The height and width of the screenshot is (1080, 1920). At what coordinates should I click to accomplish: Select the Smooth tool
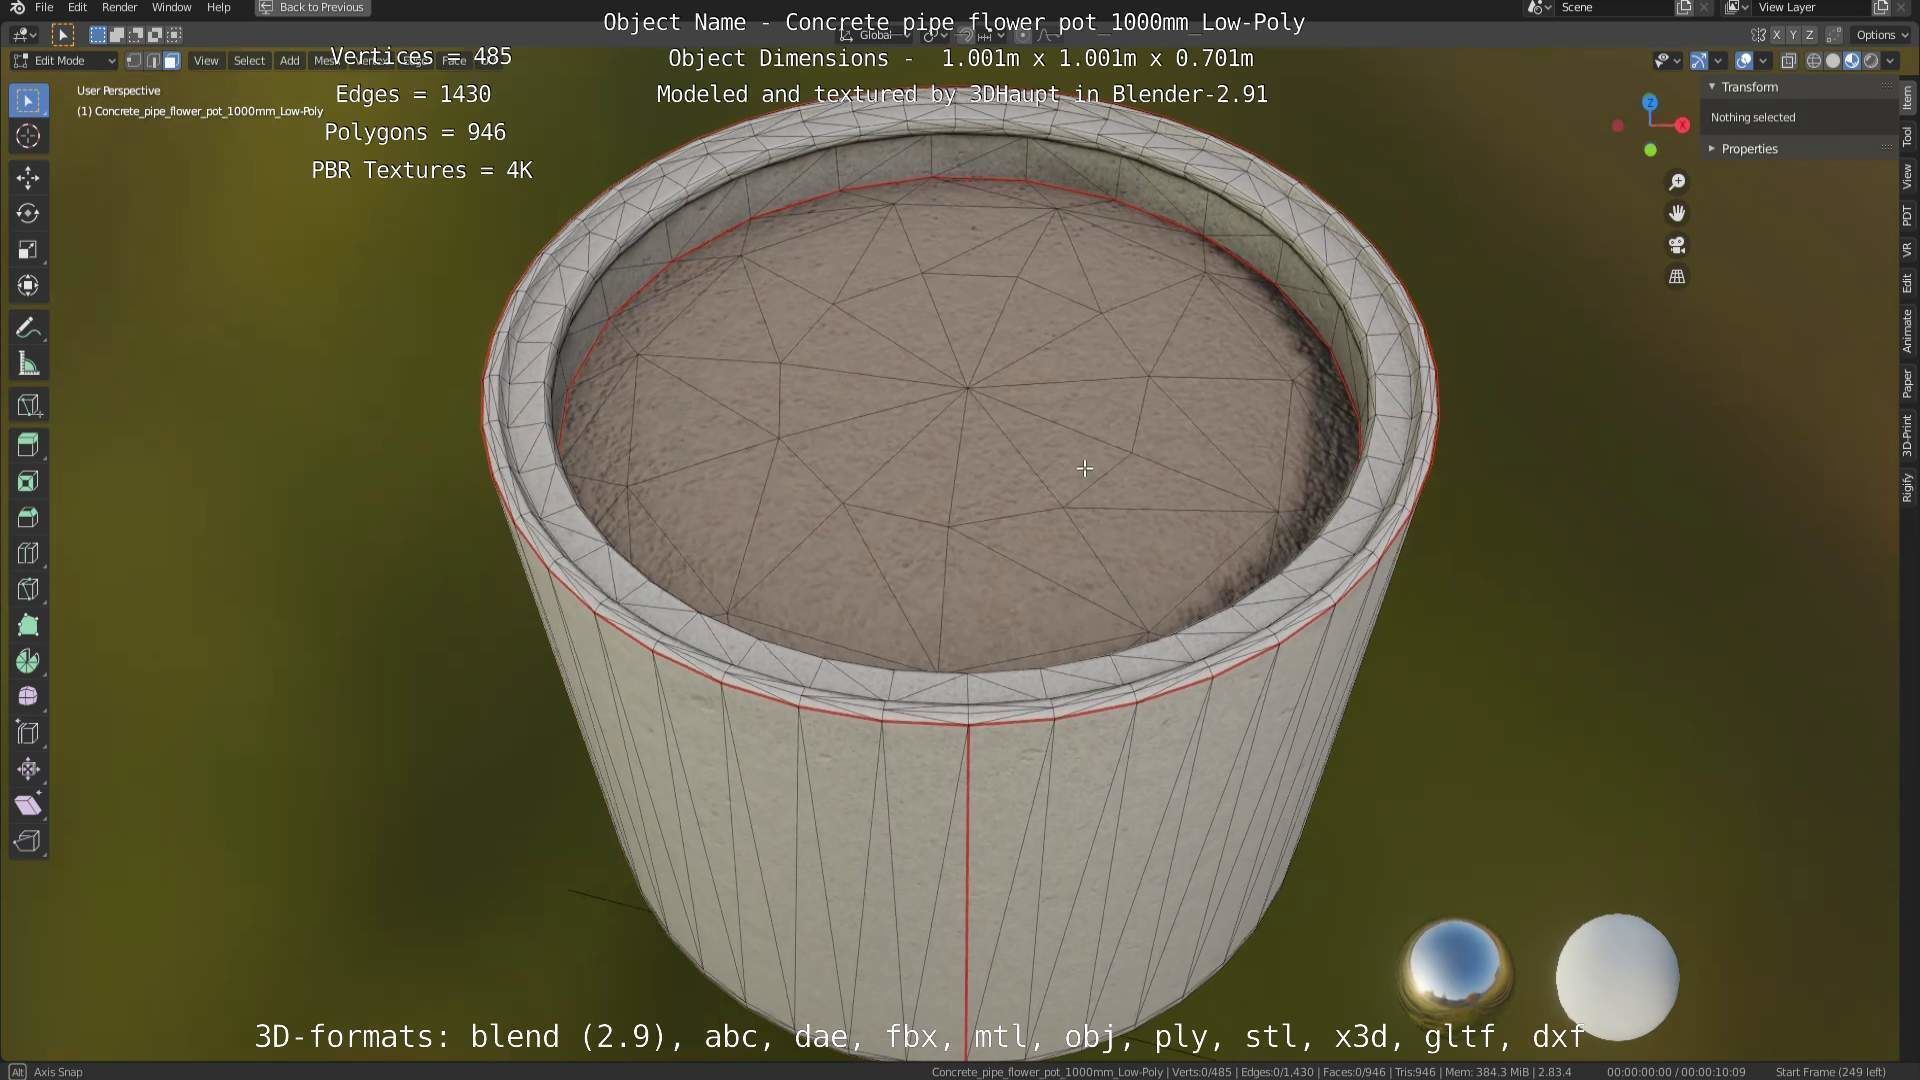click(x=28, y=697)
